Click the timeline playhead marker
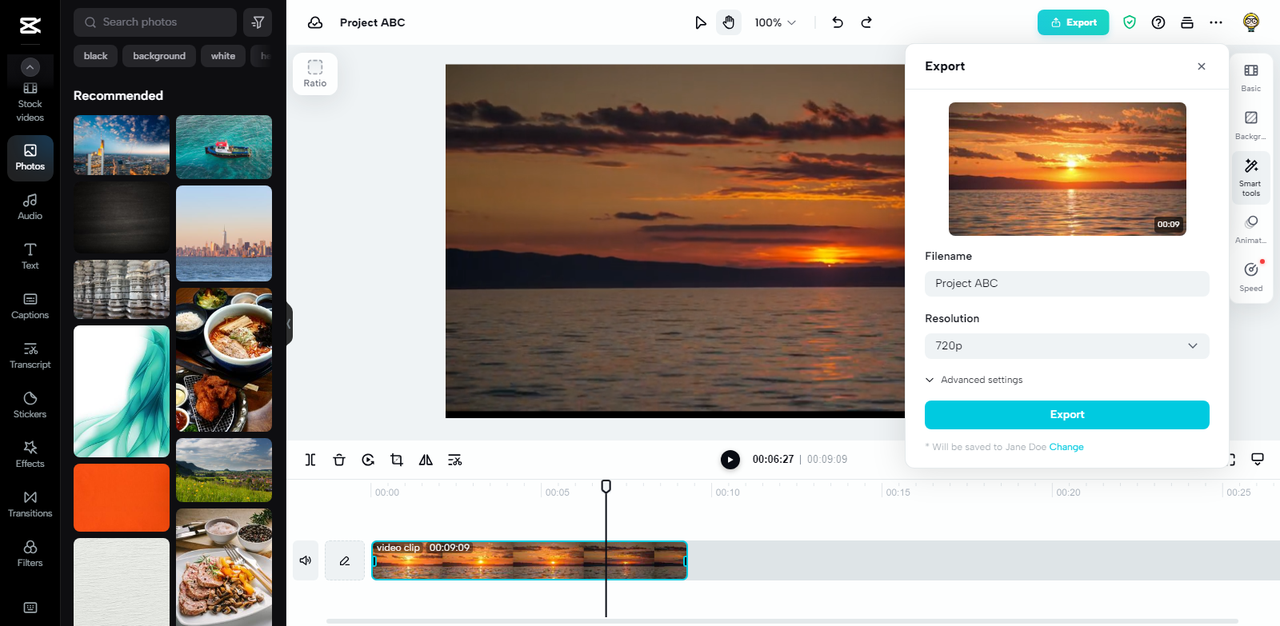 (606, 486)
